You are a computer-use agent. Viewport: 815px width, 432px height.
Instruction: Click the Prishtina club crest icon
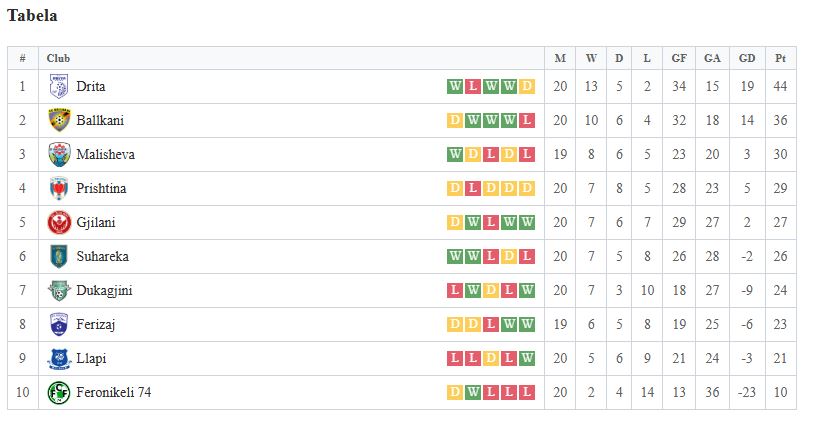click(59, 189)
